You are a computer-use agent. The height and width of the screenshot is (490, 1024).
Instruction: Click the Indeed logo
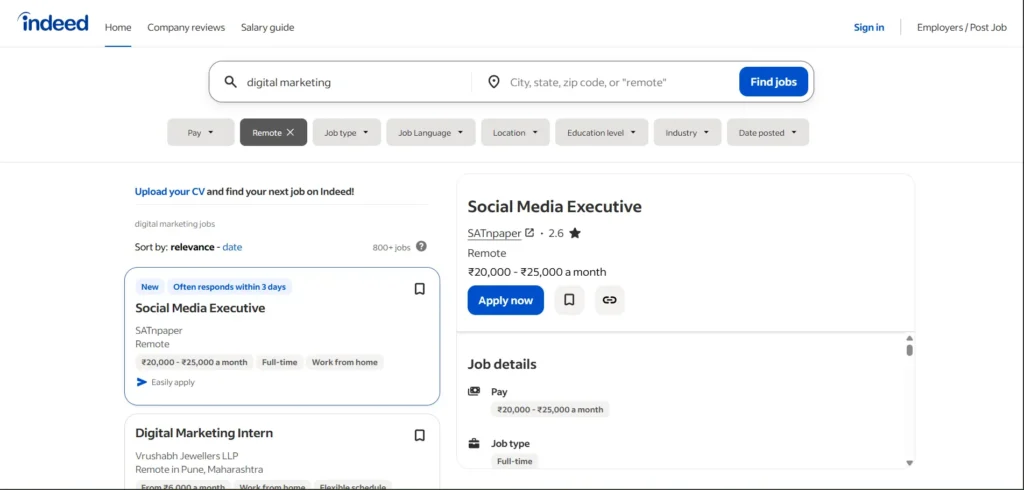53,23
